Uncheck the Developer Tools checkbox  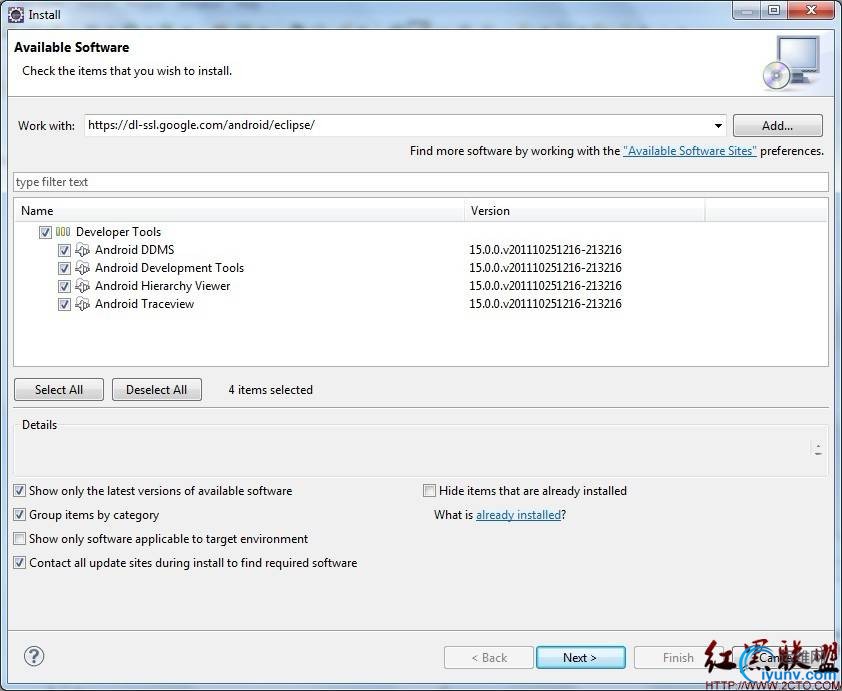[45, 232]
